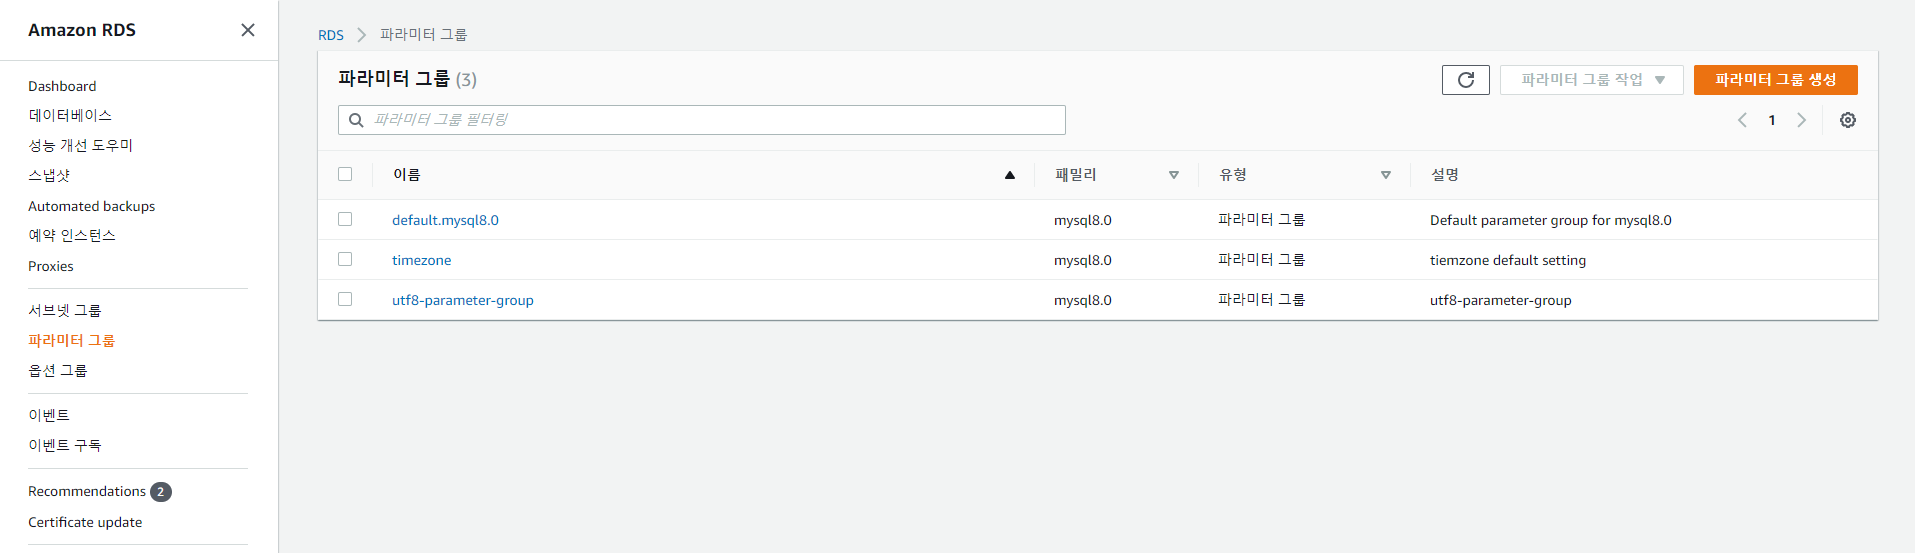Open Certificate update in the sidebar

pyautogui.click(x=85, y=522)
